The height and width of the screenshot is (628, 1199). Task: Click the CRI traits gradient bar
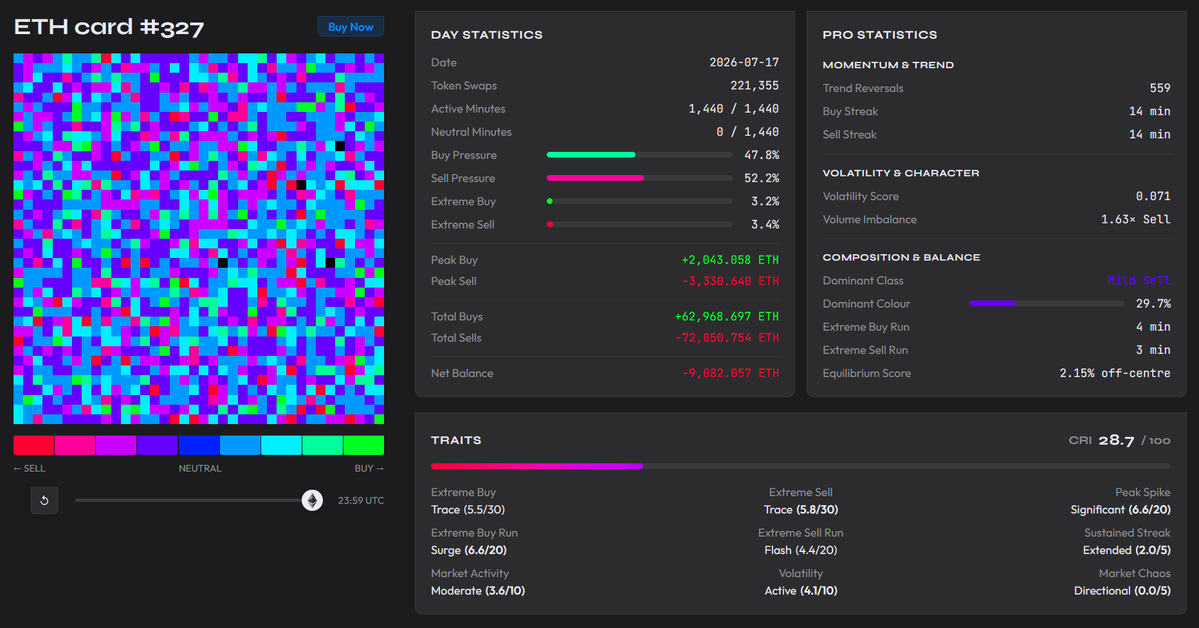tap(801, 466)
